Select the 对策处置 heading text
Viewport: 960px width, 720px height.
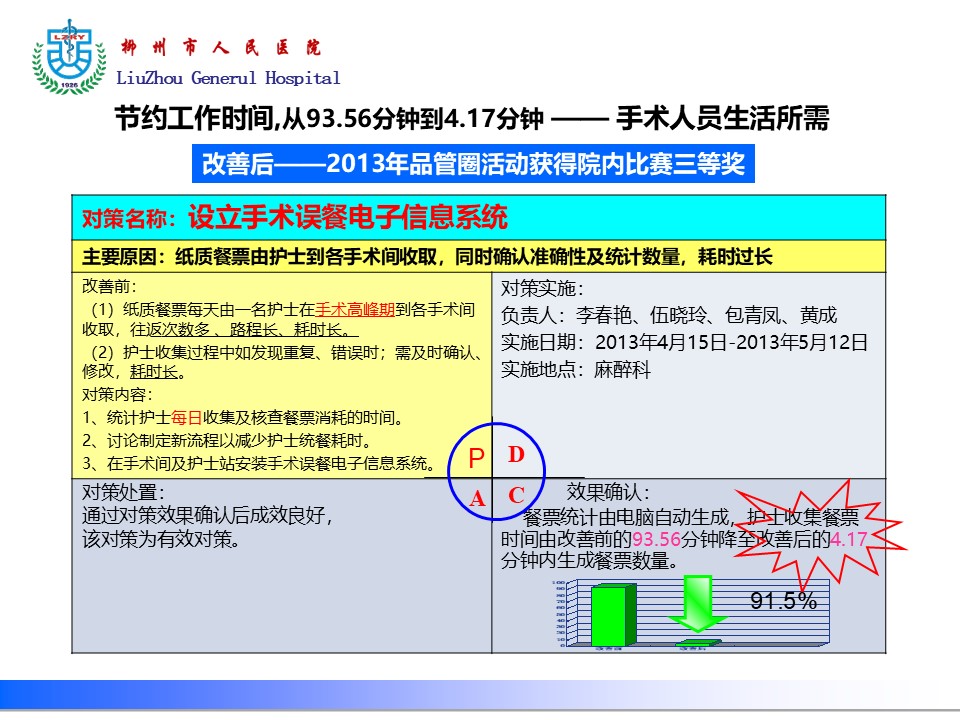[124, 492]
